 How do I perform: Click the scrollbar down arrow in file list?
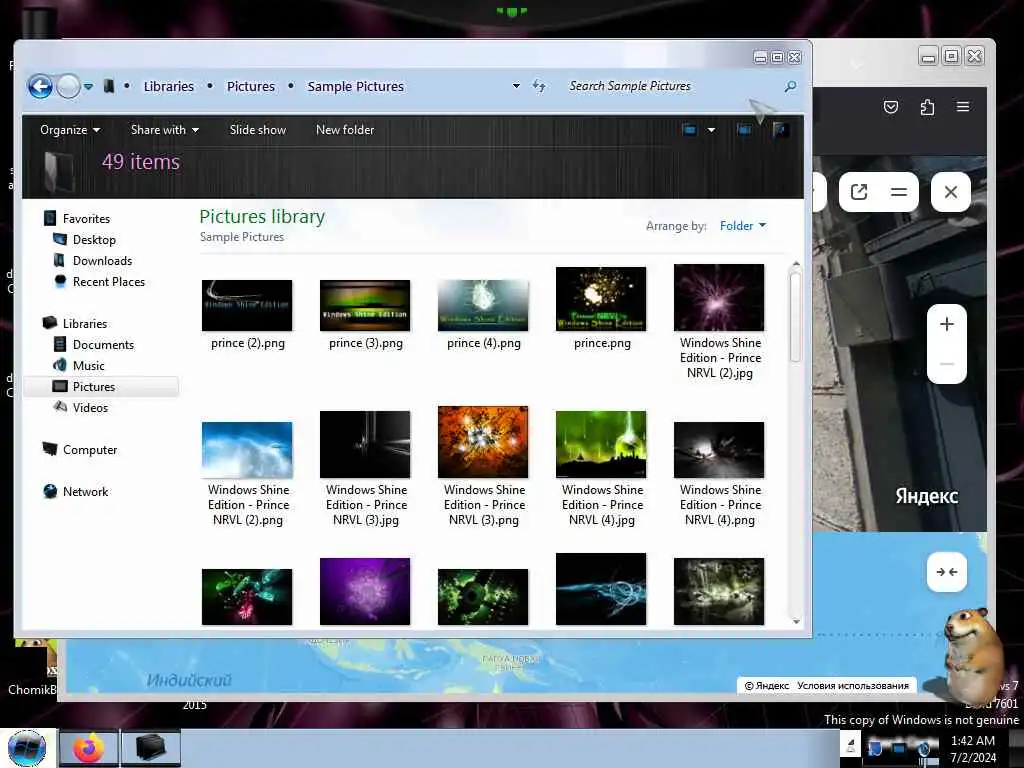pos(795,621)
